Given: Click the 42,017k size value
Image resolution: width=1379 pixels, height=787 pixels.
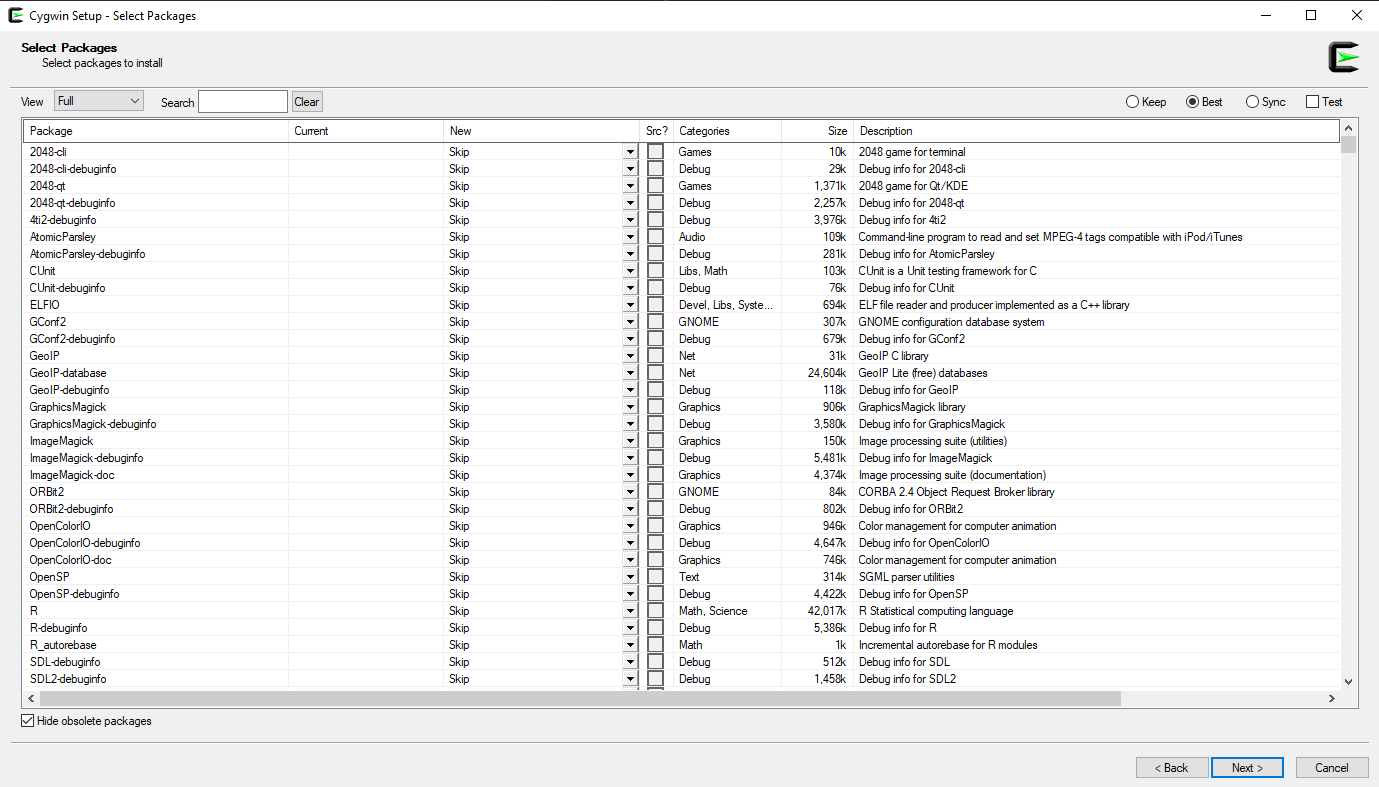Looking at the screenshot, I should coord(828,611).
